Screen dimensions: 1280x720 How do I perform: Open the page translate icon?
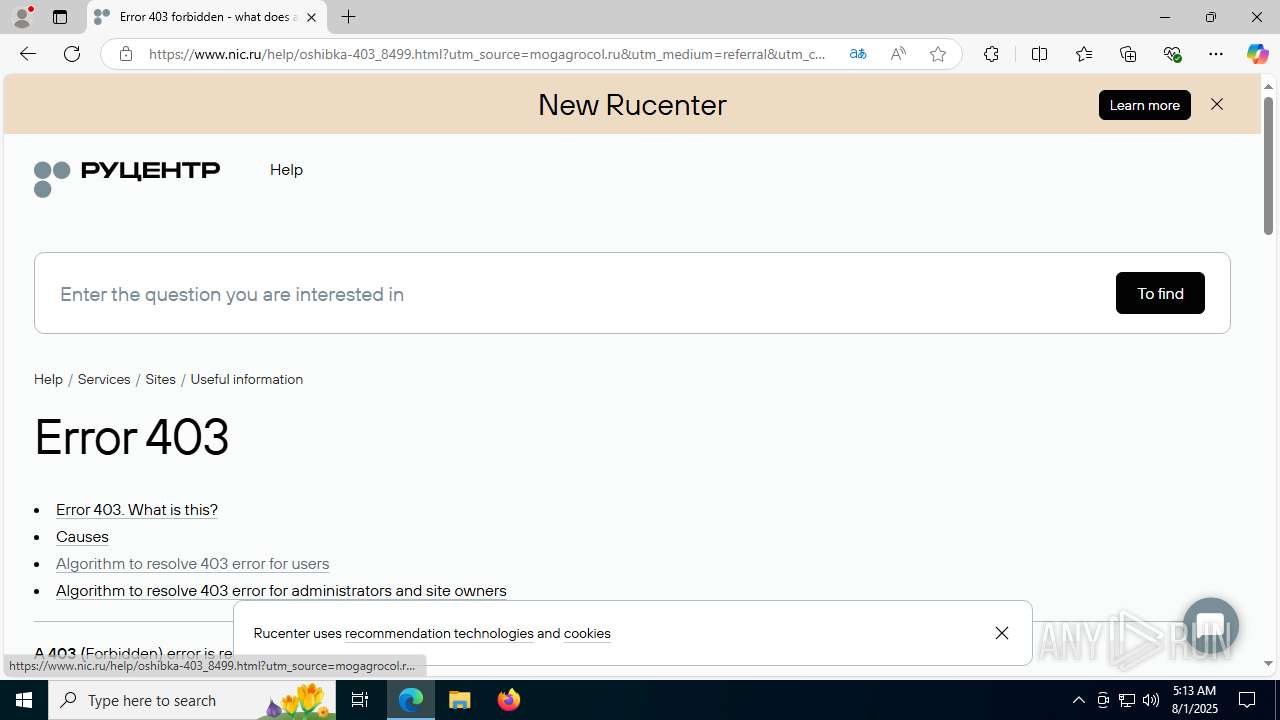857,54
